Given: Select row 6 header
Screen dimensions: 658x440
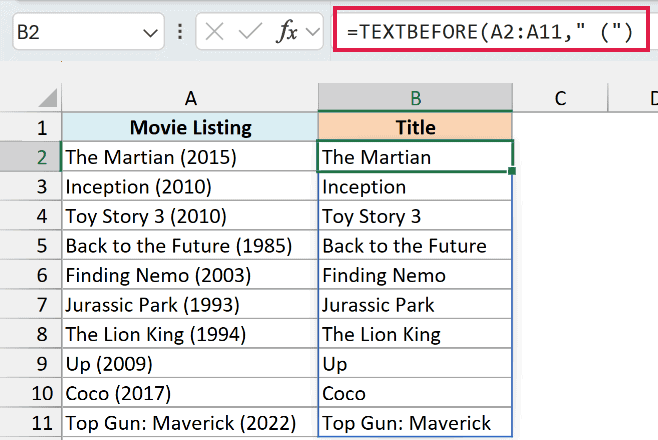Looking at the screenshot, I should click(x=31, y=275).
